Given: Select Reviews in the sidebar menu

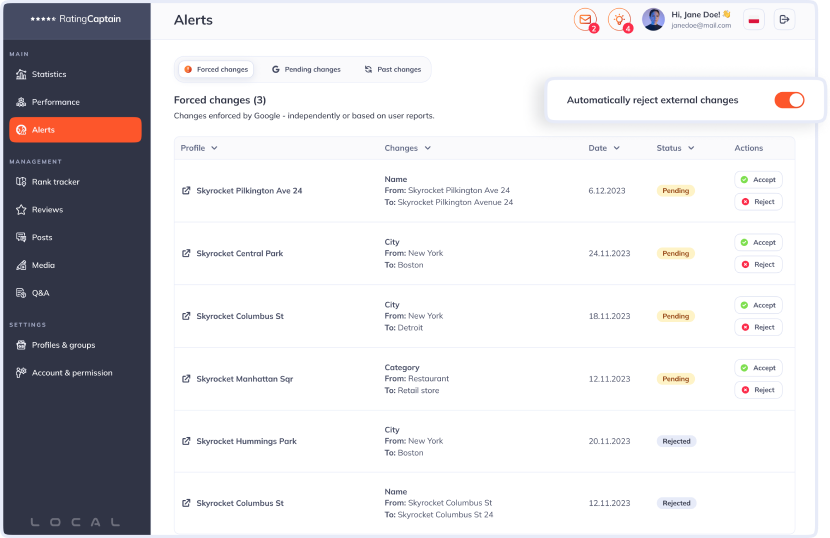Looking at the screenshot, I should point(47,210).
